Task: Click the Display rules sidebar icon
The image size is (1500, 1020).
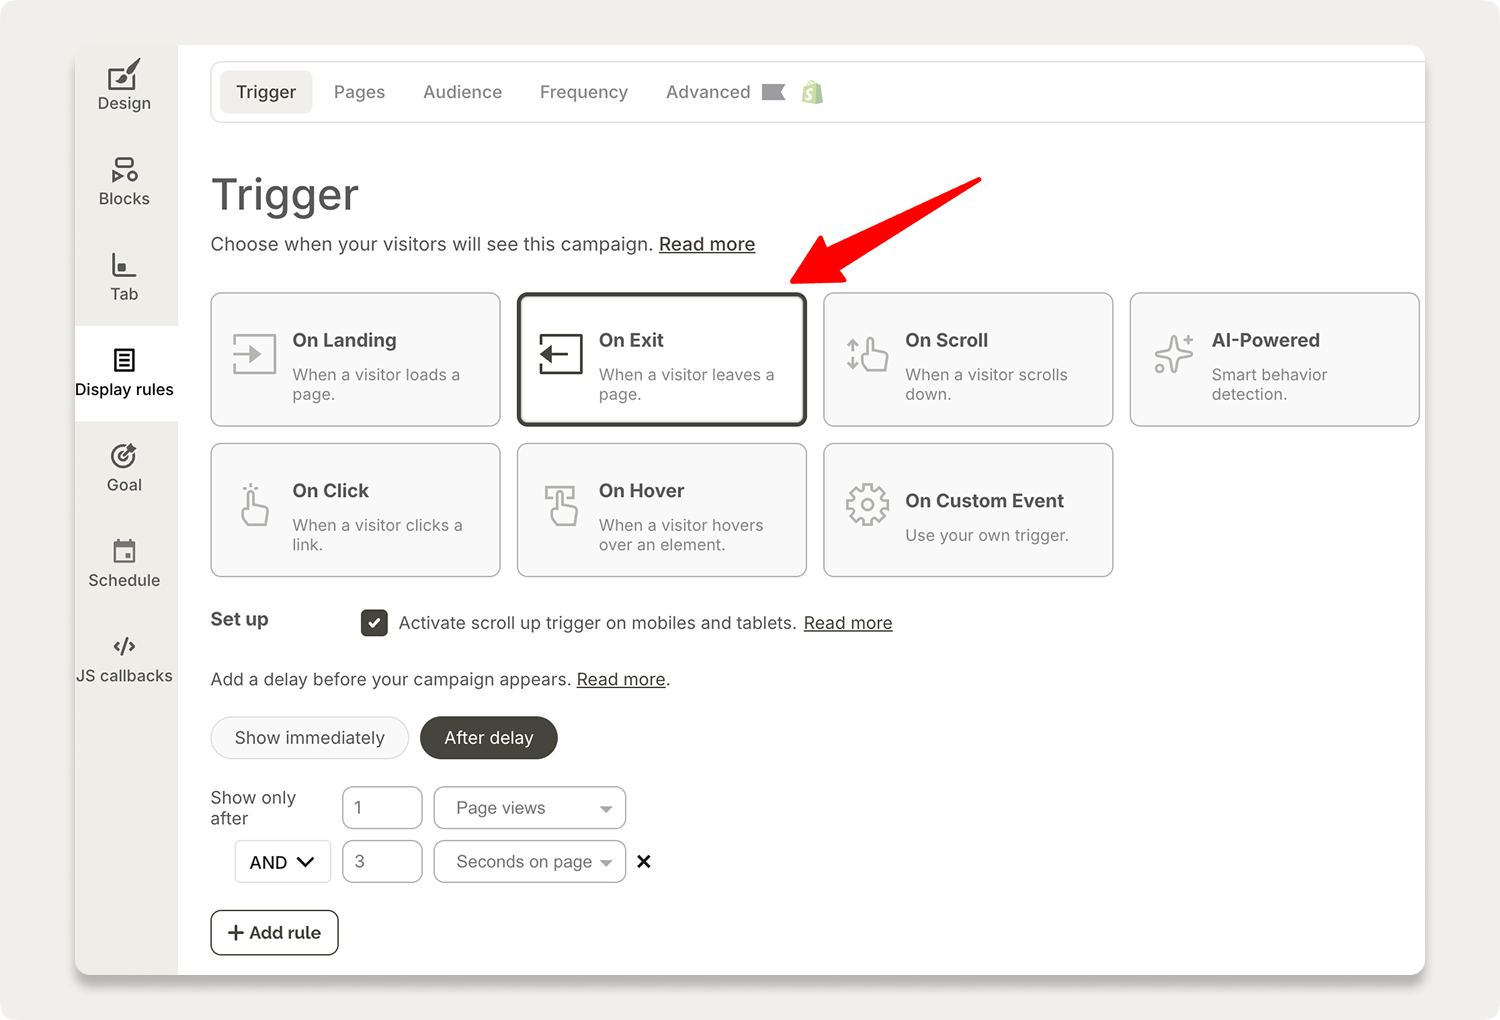Action: 123,373
